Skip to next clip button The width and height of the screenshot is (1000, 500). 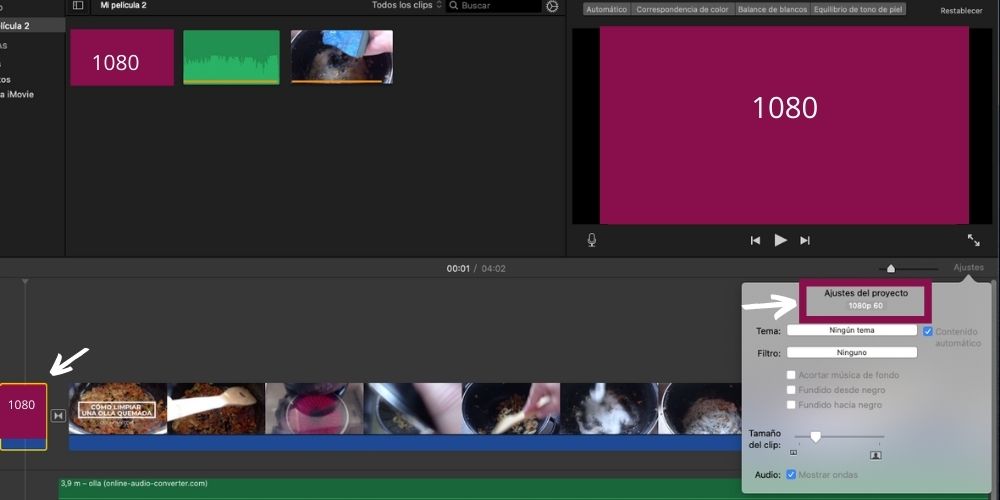(805, 240)
